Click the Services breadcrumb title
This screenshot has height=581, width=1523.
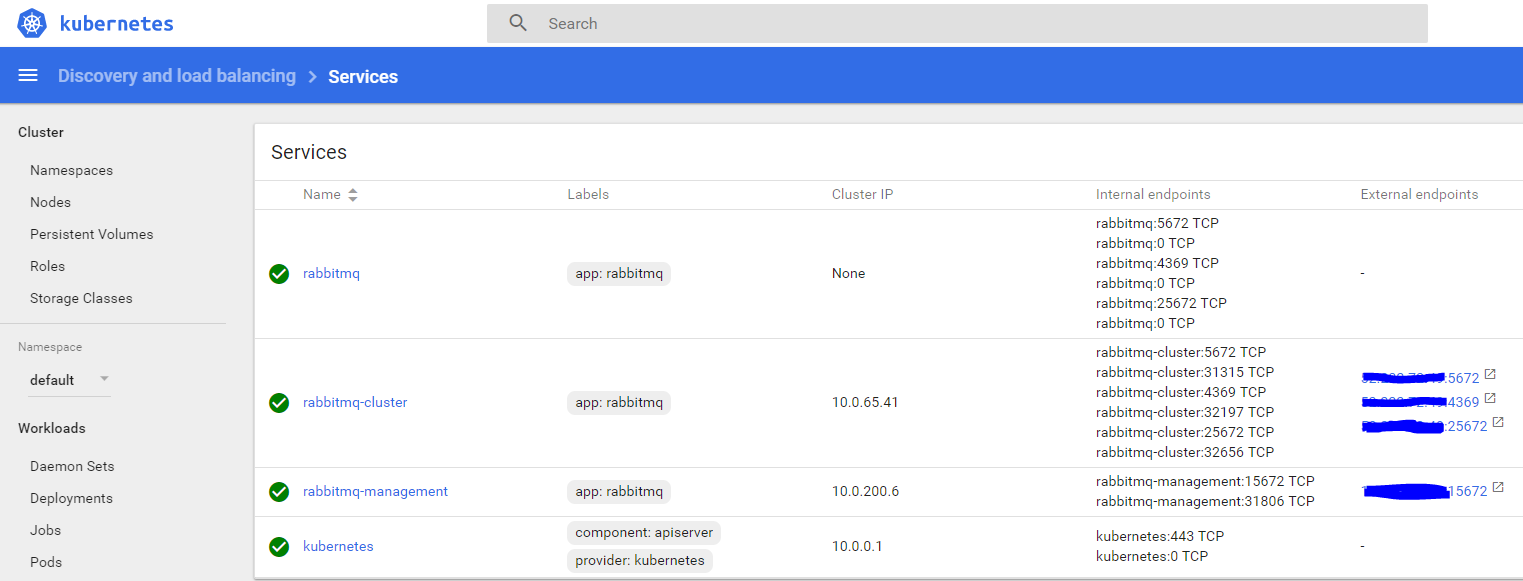tap(363, 77)
